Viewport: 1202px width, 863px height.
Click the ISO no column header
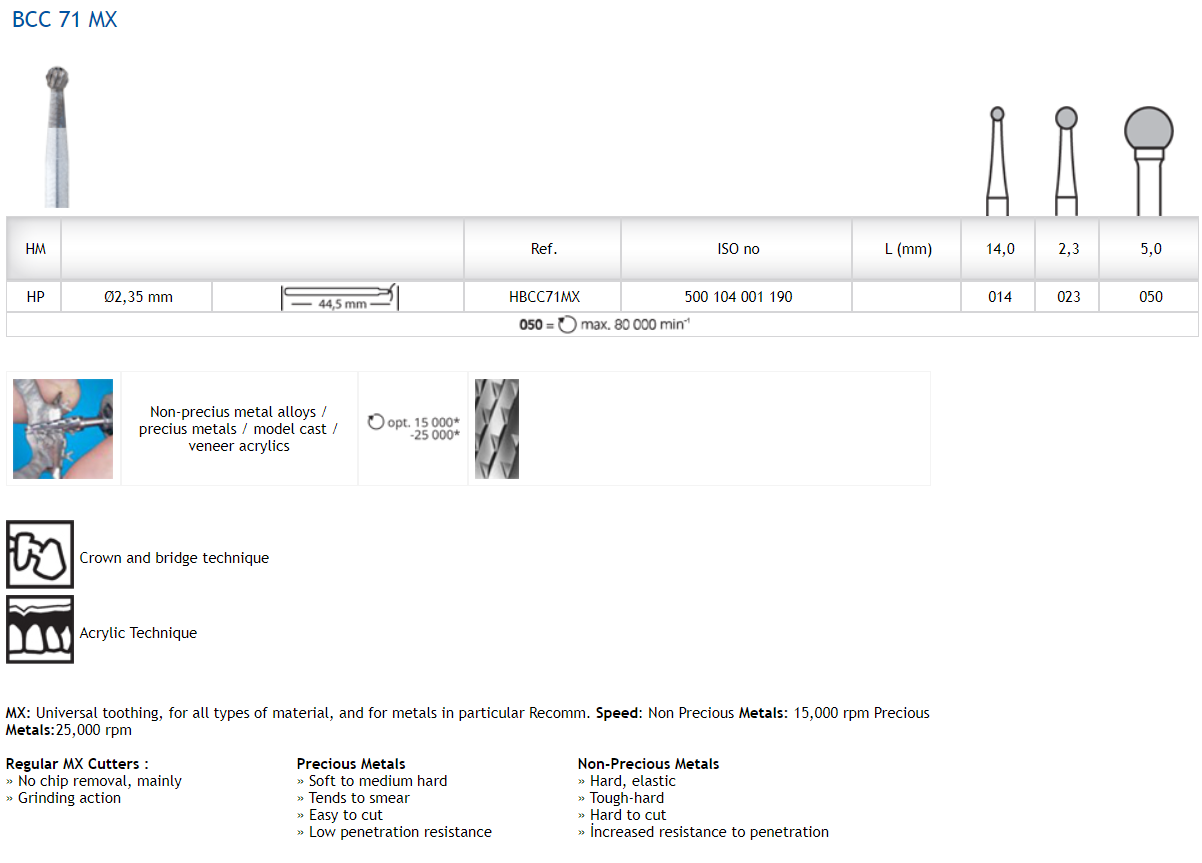point(737,249)
